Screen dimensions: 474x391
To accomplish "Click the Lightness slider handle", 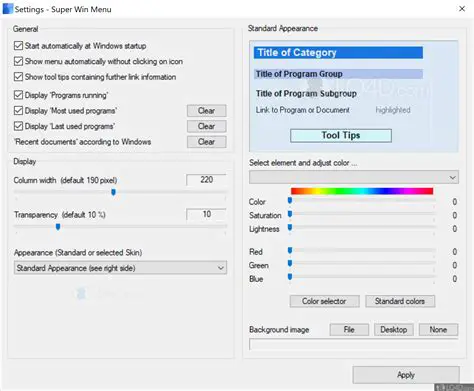I will click(290, 228).
